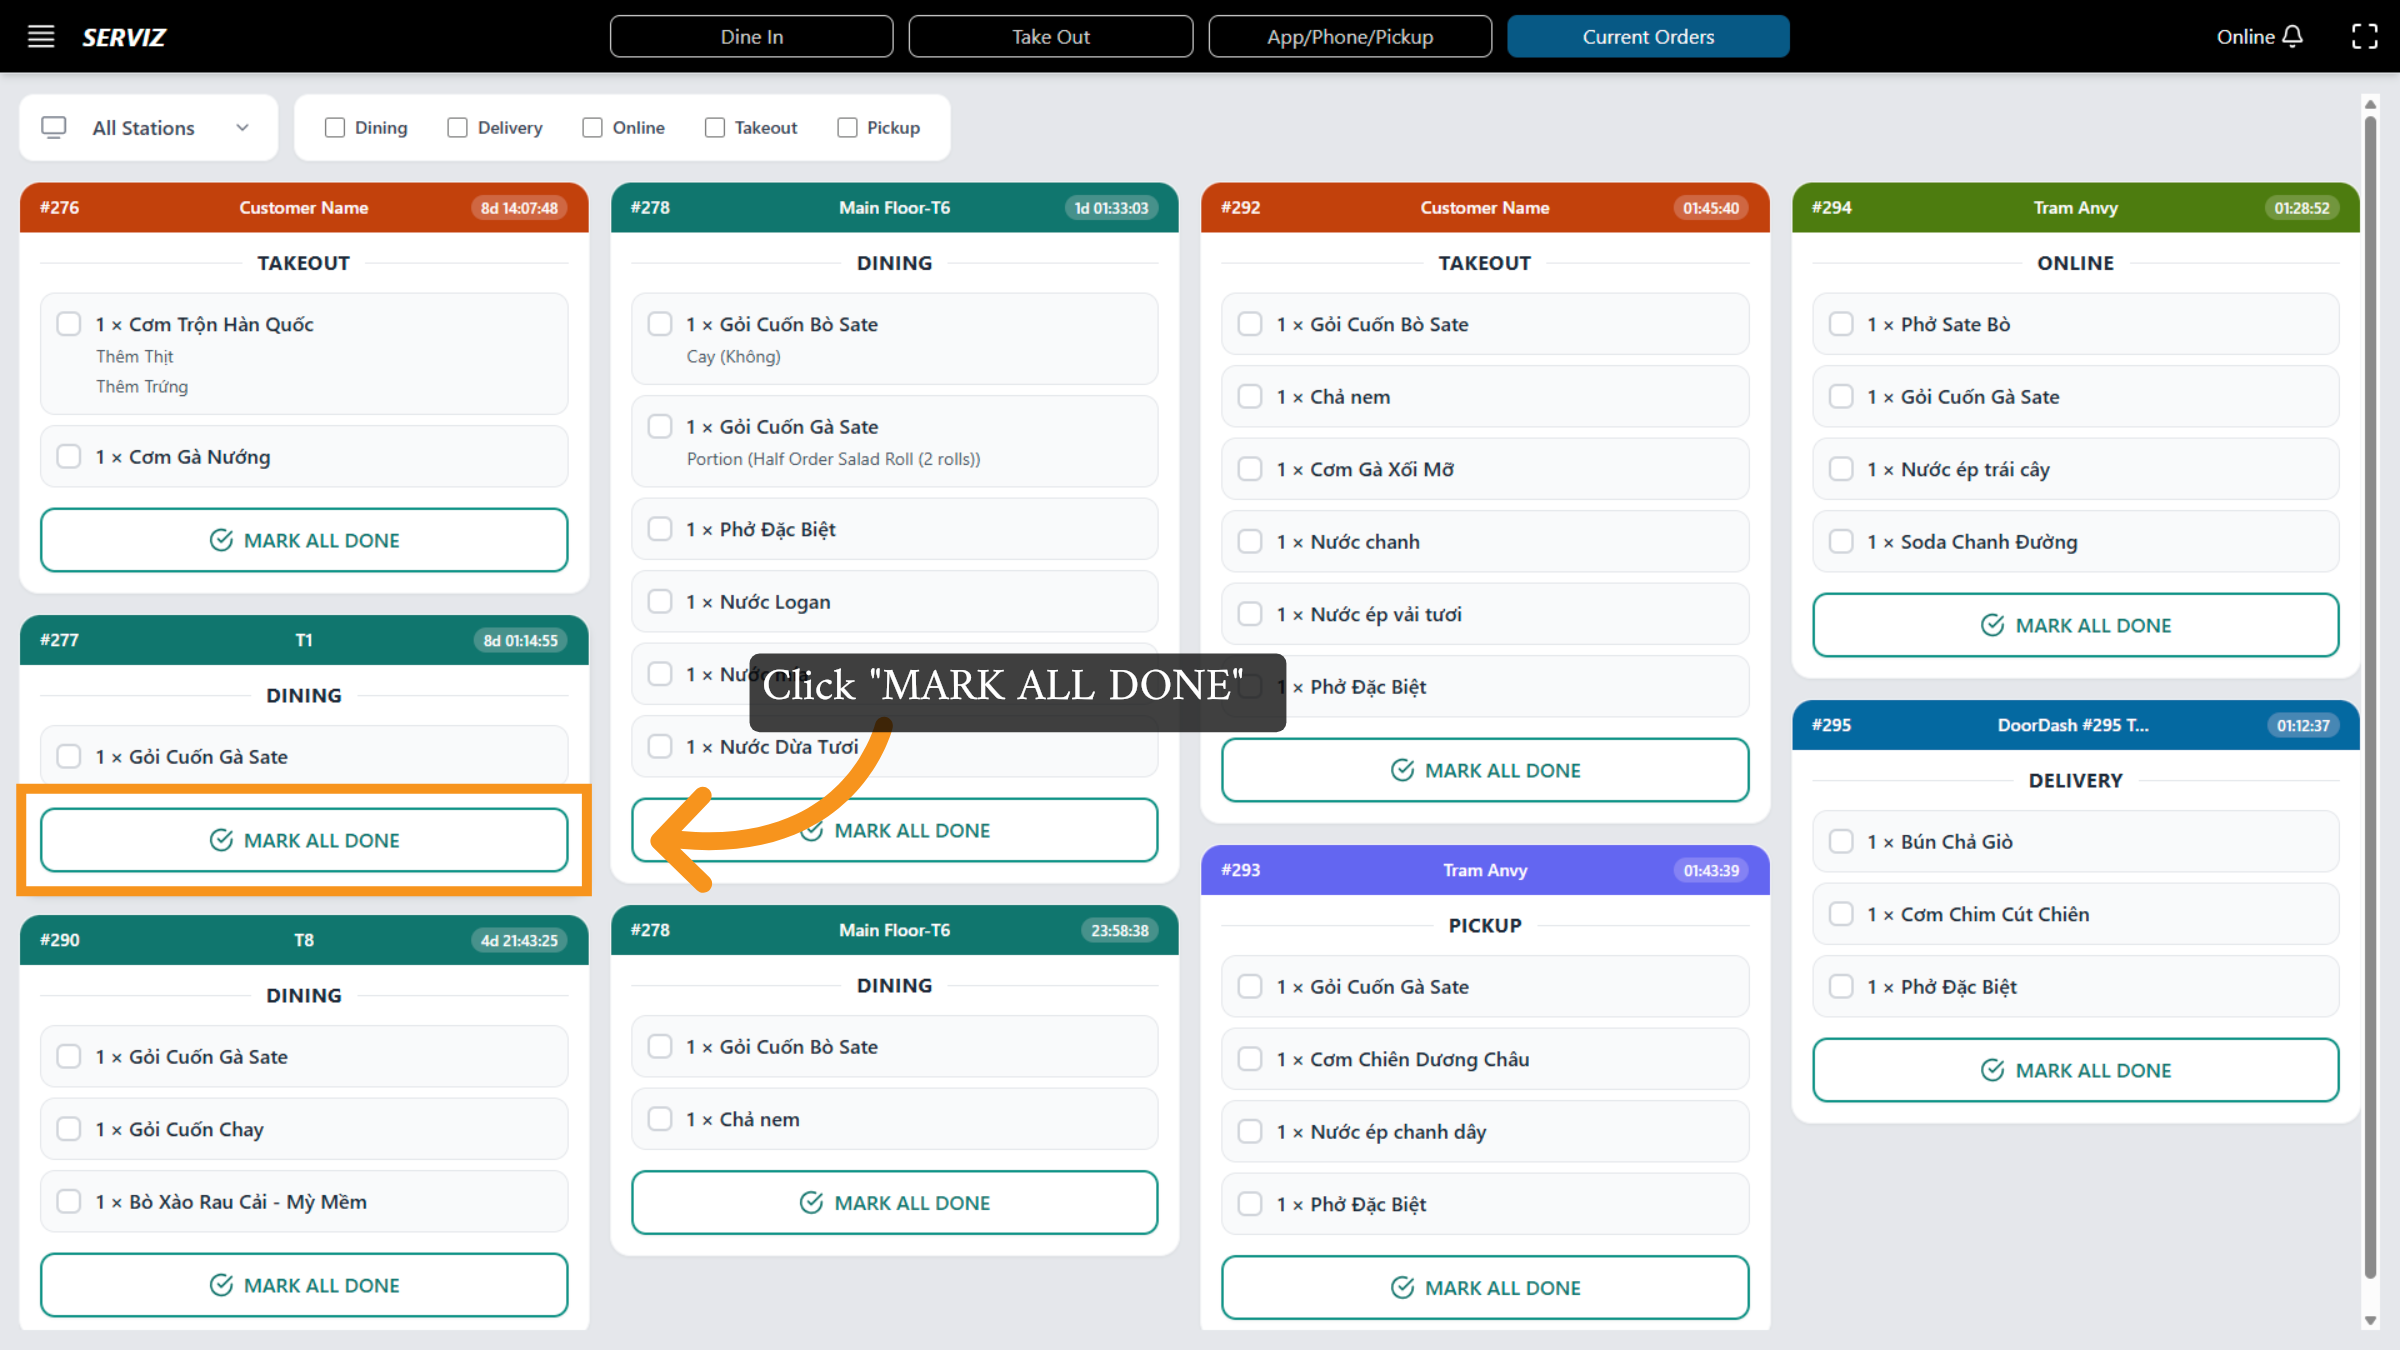Screen dimensions: 2400x1350
Task: Mark all done for order #277
Action: tap(304, 840)
